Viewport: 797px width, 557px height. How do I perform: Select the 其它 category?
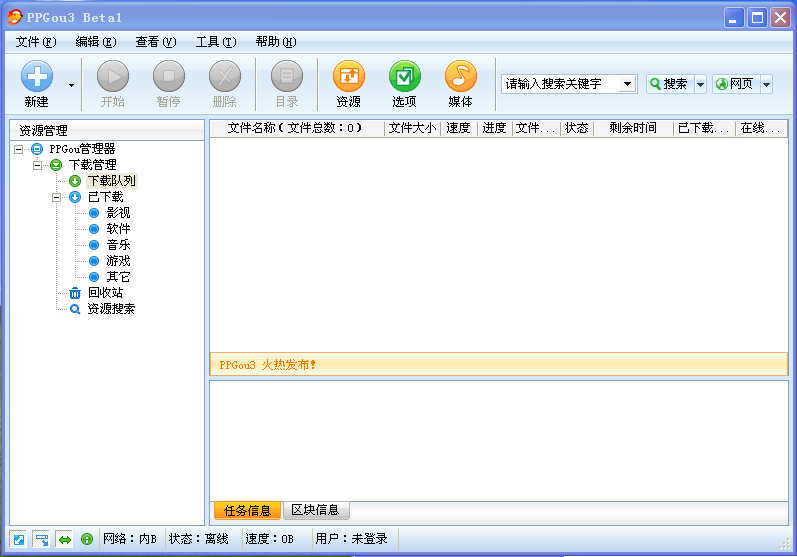(x=118, y=276)
